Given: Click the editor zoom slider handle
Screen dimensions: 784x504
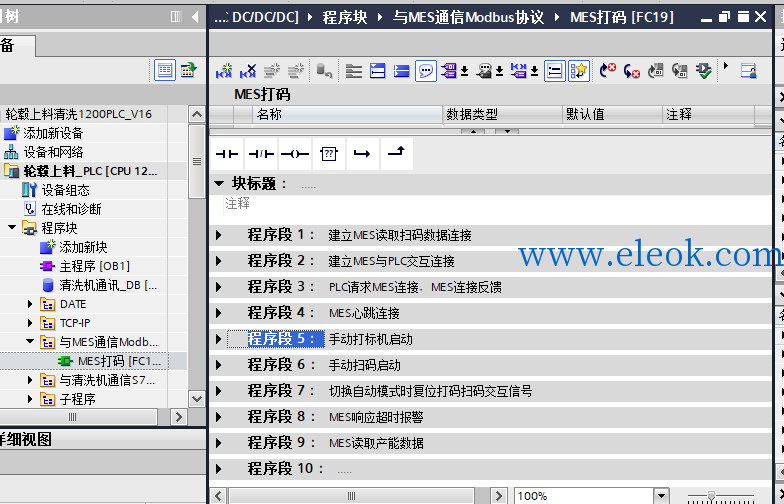Looking at the screenshot, I should (x=711, y=496).
